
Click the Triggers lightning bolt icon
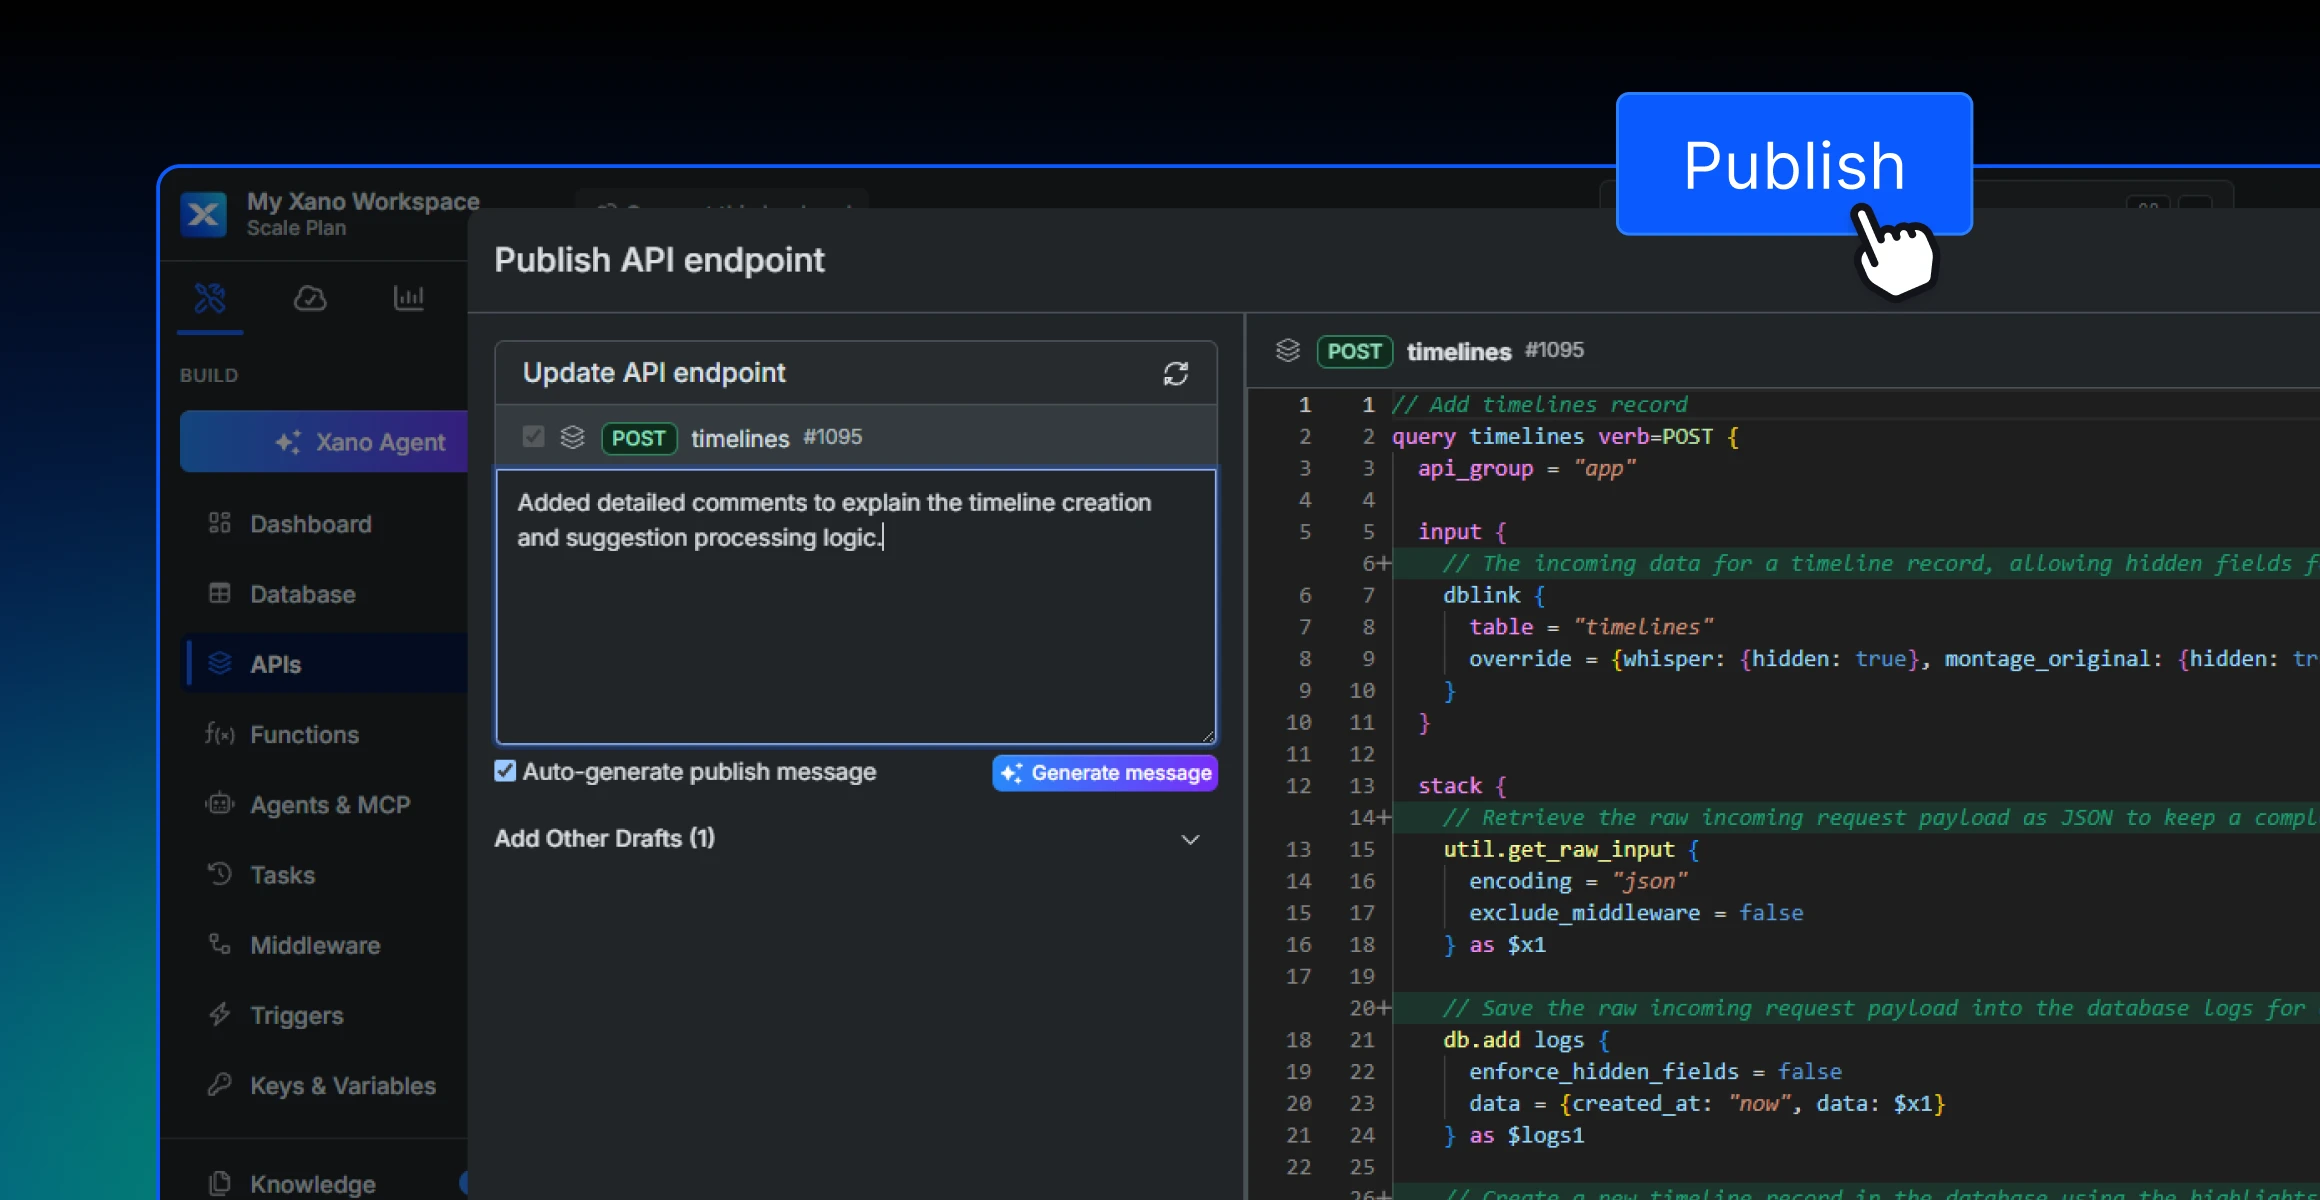point(219,1014)
